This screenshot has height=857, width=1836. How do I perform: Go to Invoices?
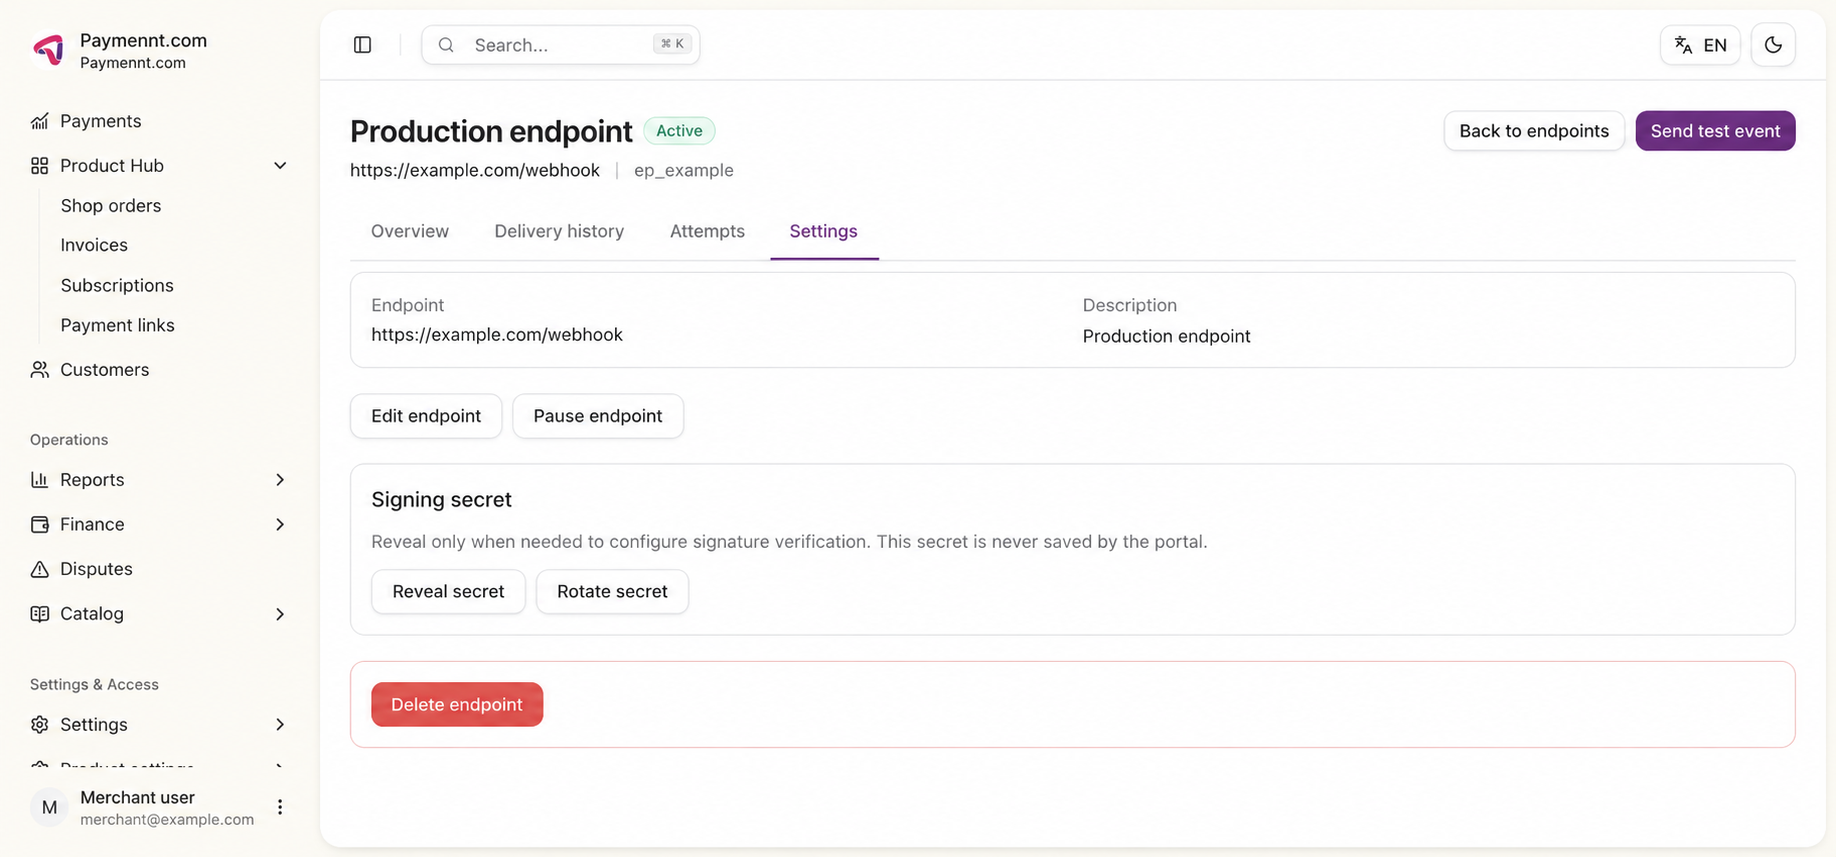click(94, 245)
